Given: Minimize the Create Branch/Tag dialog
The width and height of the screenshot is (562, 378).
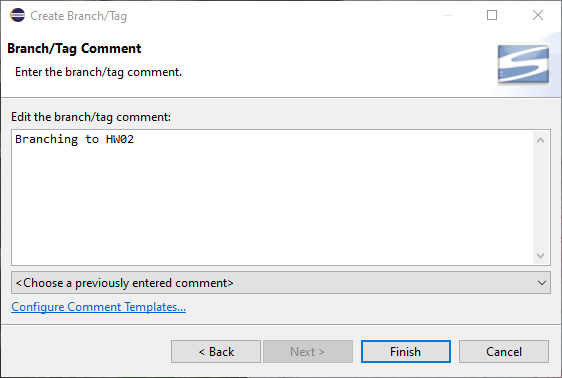Looking at the screenshot, I should (x=447, y=15).
